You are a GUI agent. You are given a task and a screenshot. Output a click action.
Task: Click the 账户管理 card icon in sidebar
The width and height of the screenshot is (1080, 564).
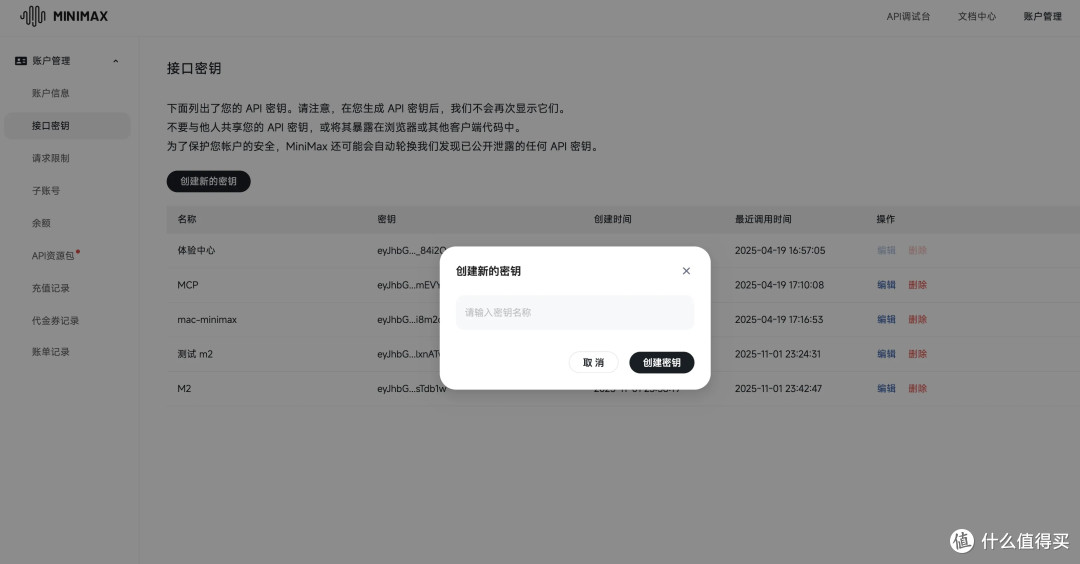coord(21,61)
